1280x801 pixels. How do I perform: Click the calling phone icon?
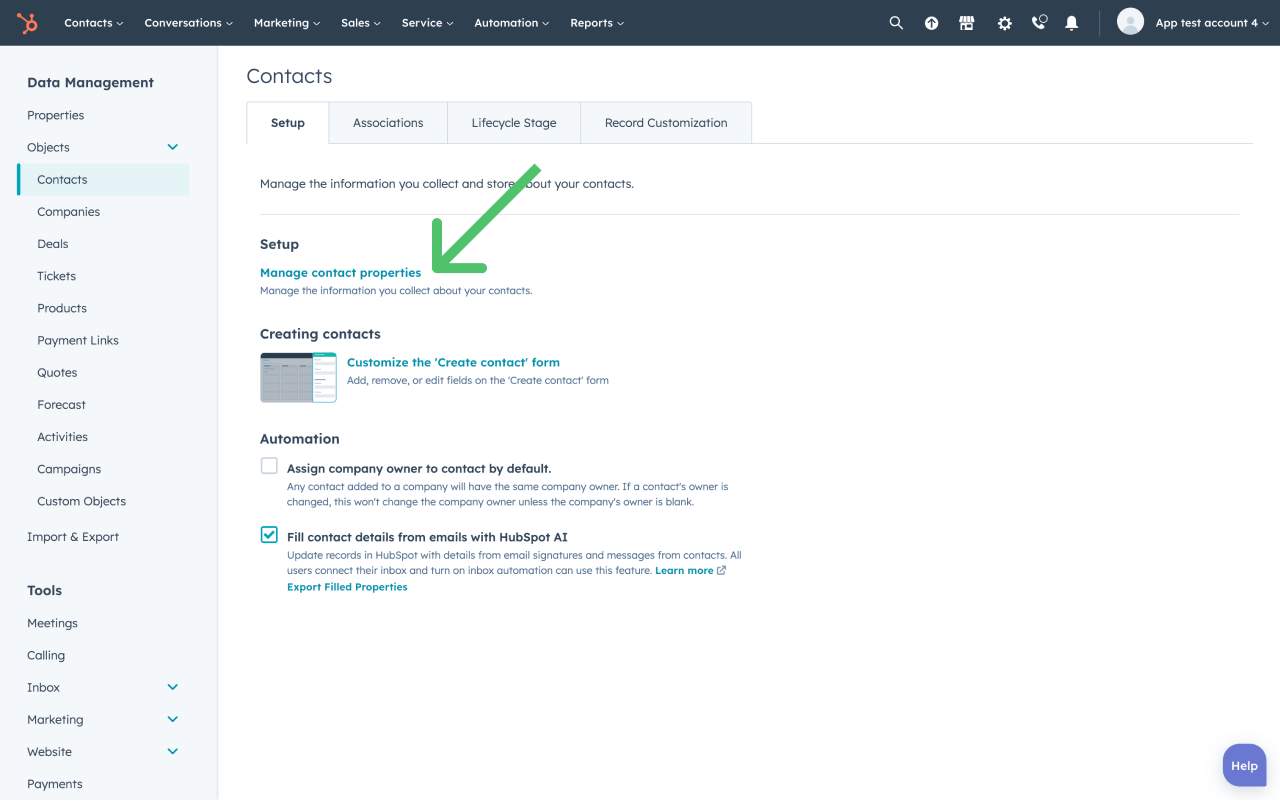(1039, 22)
